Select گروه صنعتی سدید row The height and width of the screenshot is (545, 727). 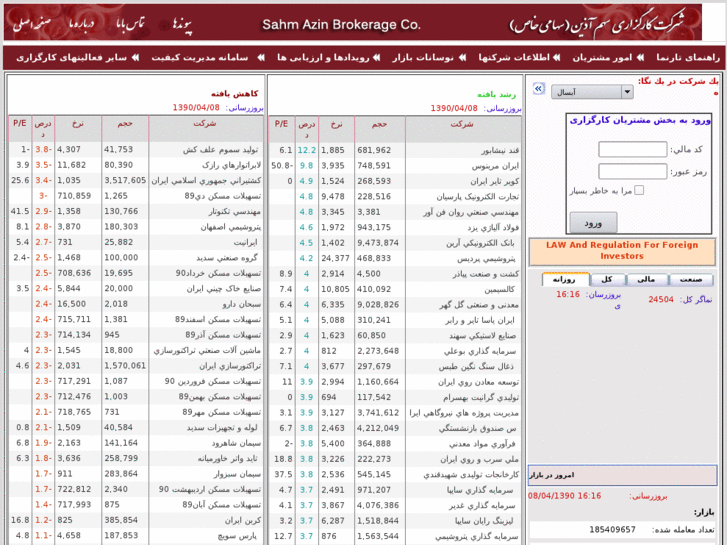tap(136, 257)
